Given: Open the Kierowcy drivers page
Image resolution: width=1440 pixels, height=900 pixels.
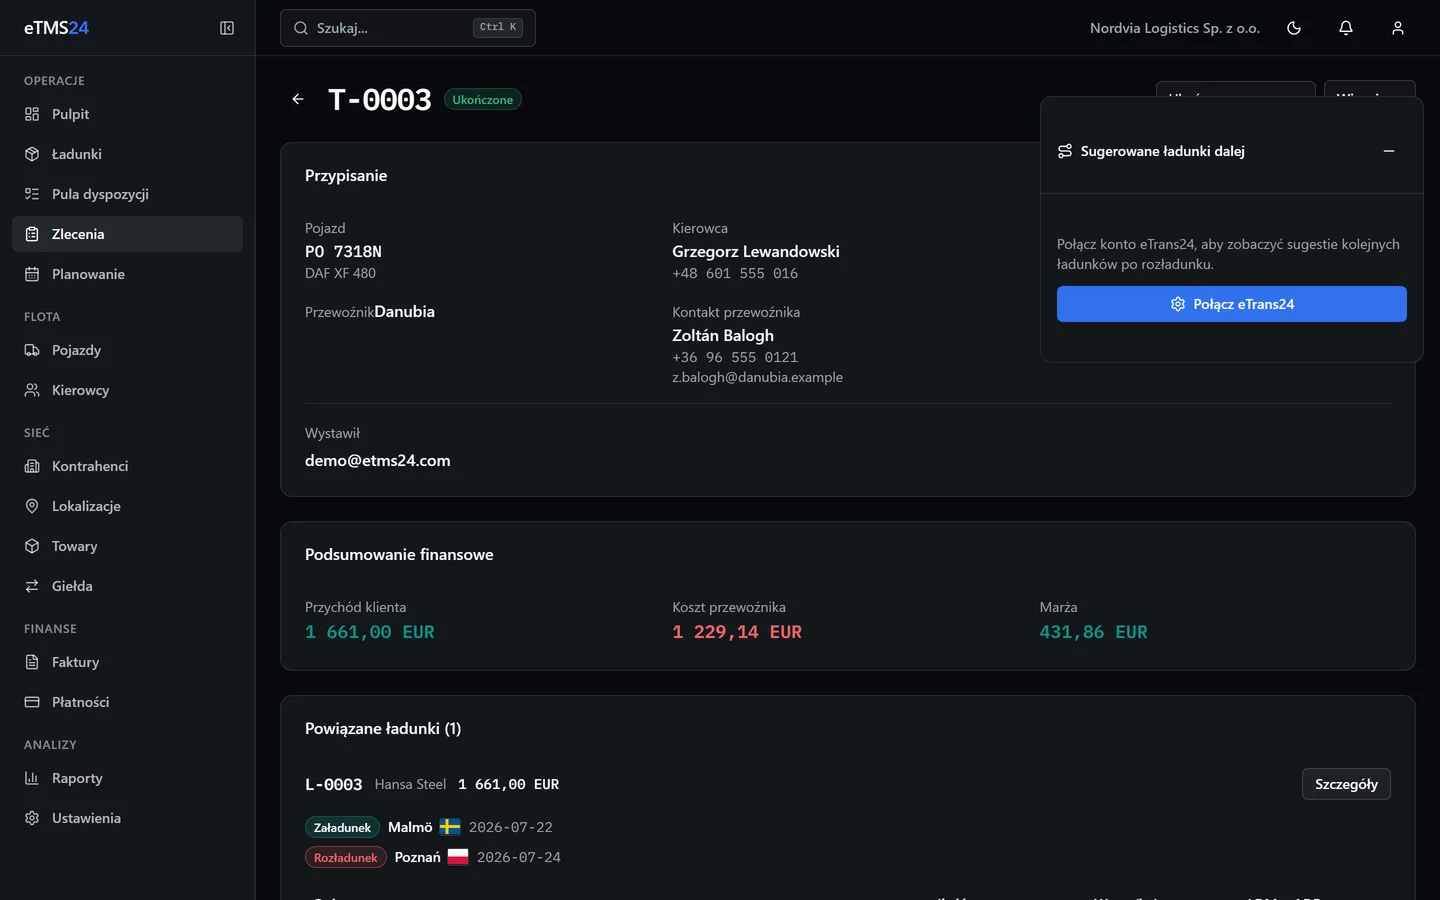Looking at the screenshot, I should coord(127,390).
